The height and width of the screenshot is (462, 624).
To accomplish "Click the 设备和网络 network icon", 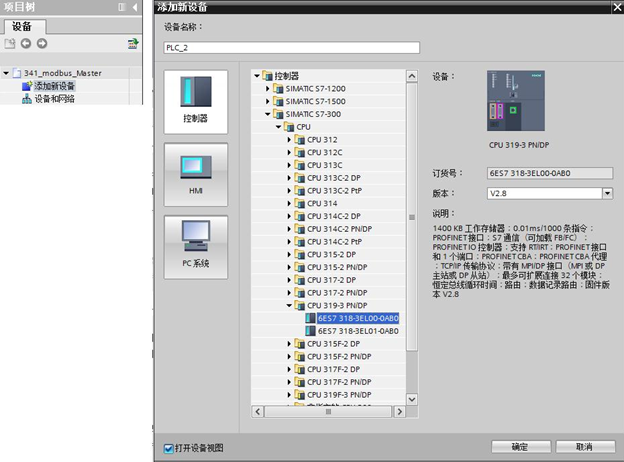I will tap(27, 99).
